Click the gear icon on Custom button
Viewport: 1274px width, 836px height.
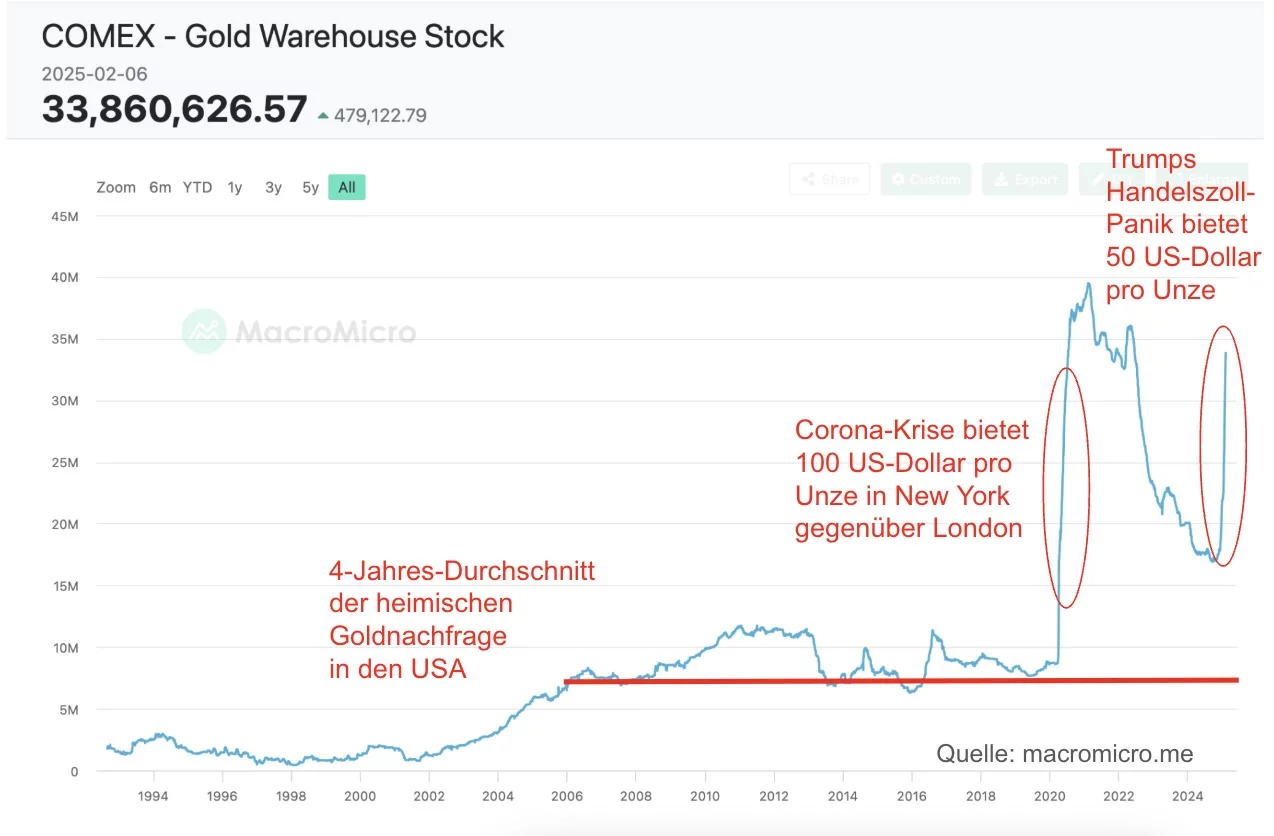tap(898, 179)
